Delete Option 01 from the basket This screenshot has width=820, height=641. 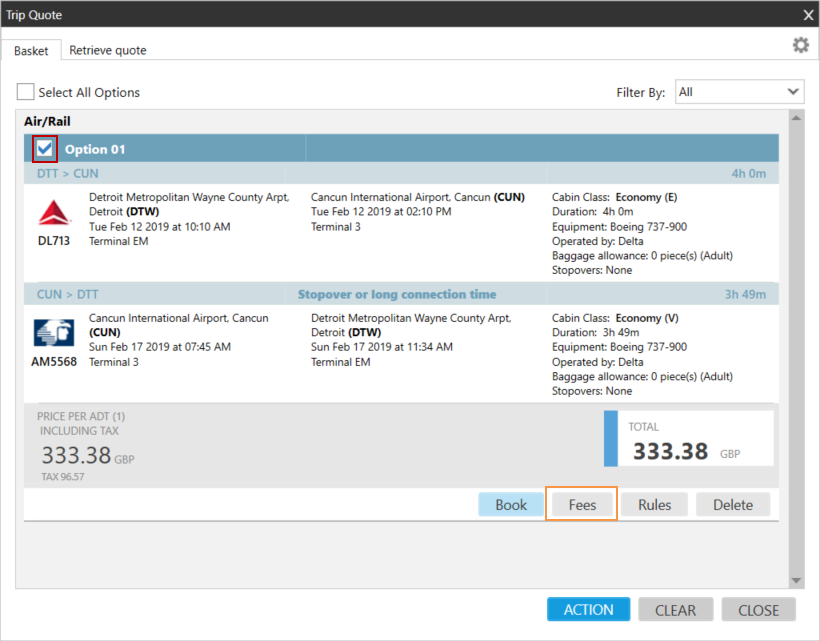click(733, 505)
